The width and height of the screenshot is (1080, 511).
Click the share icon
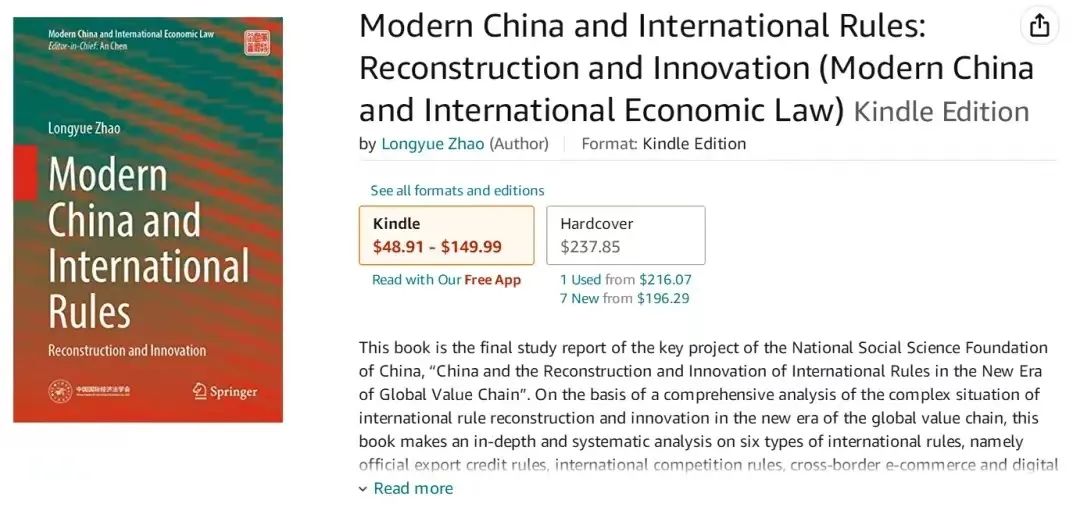tap(1040, 26)
